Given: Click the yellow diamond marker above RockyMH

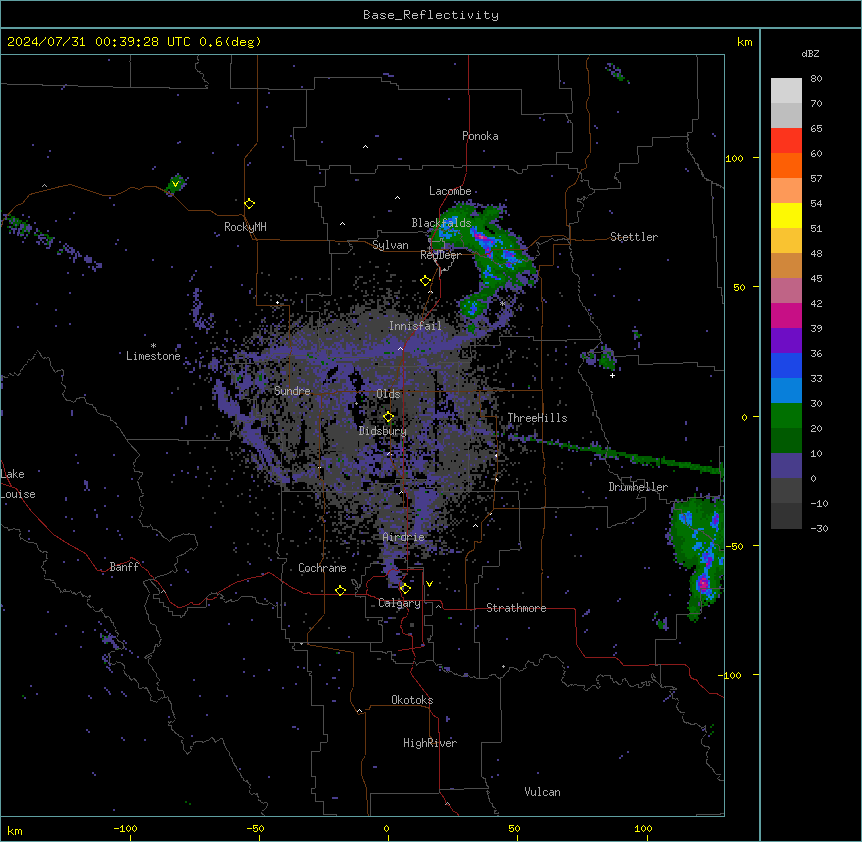Looking at the screenshot, I should click(250, 203).
